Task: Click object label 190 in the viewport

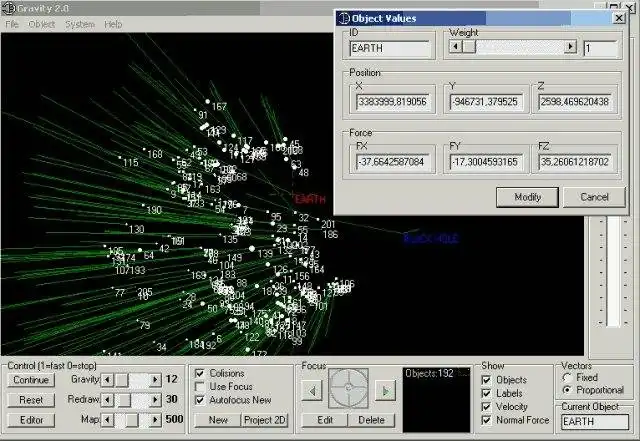Action: click(154, 210)
